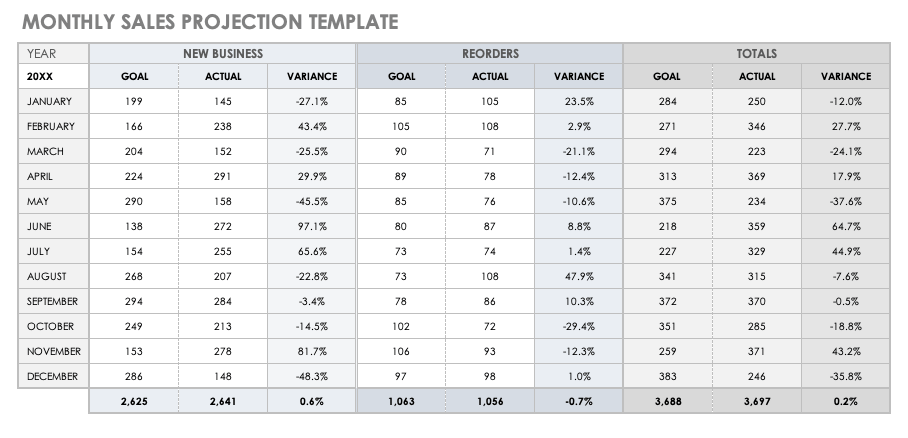Select August Reorders variance 47.9%
This screenshot has height=438, width=908.
click(578, 277)
